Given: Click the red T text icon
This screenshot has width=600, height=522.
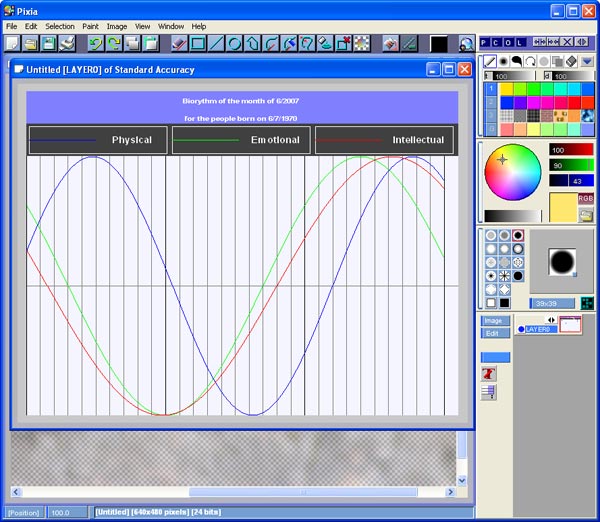Looking at the screenshot, I should click(489, 373).
